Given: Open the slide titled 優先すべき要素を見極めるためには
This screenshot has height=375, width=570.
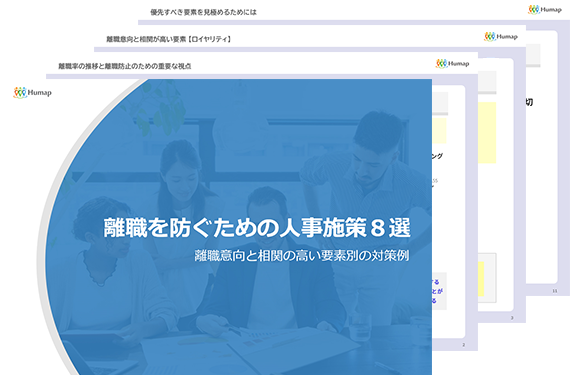Looking at the screenshot, I should 203,12.
